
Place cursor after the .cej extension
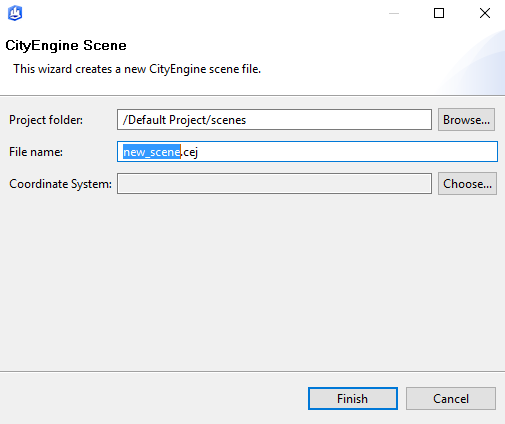pos(199,152)
